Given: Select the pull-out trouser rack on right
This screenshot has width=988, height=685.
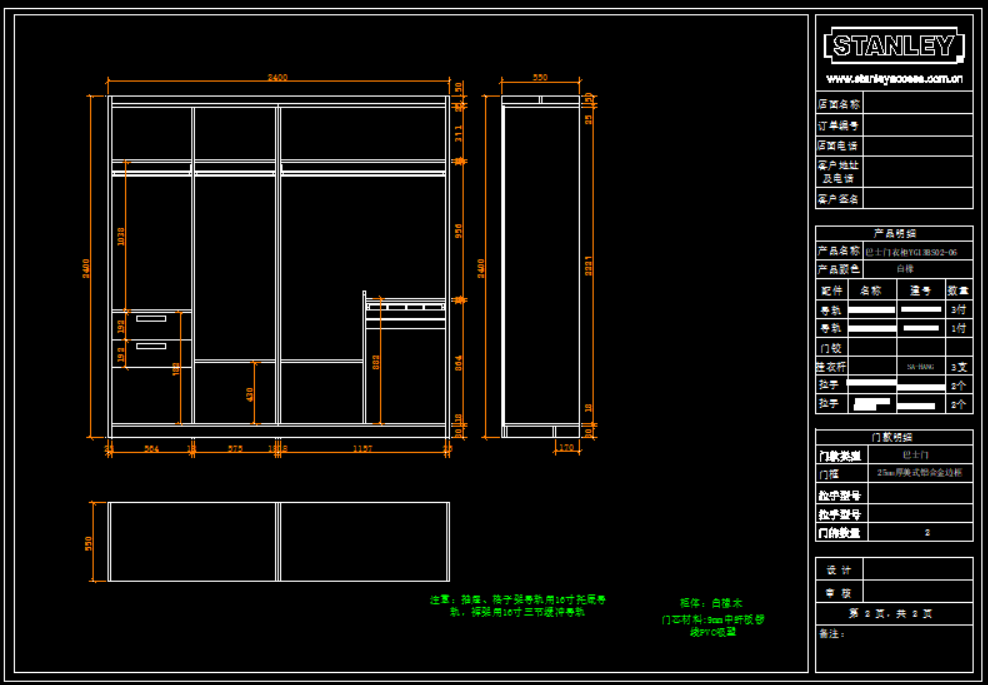Looking at the screenshot, I should 405,308.
